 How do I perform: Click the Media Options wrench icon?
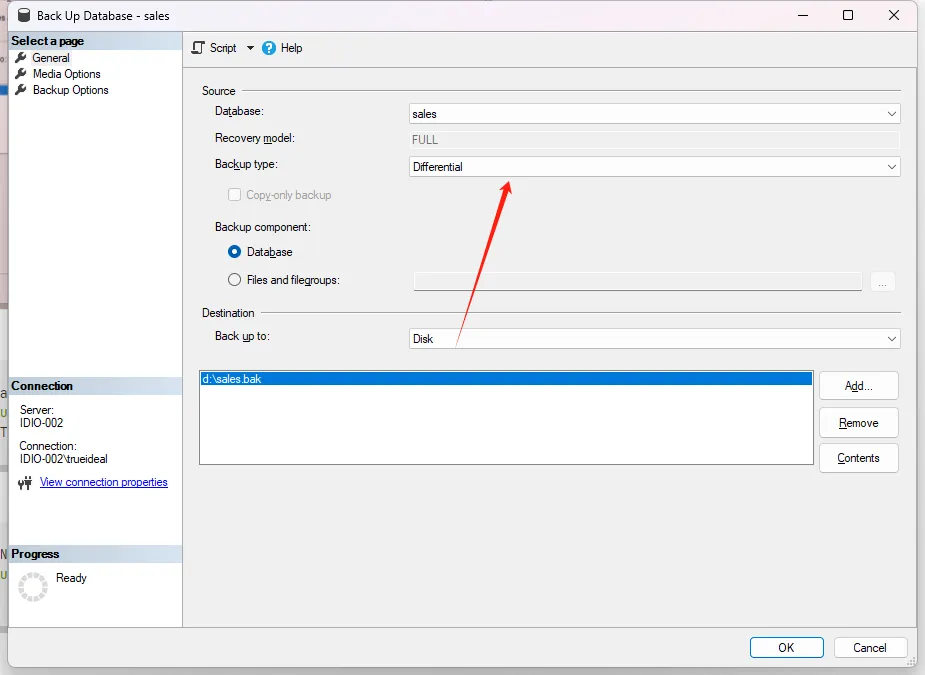21,74
